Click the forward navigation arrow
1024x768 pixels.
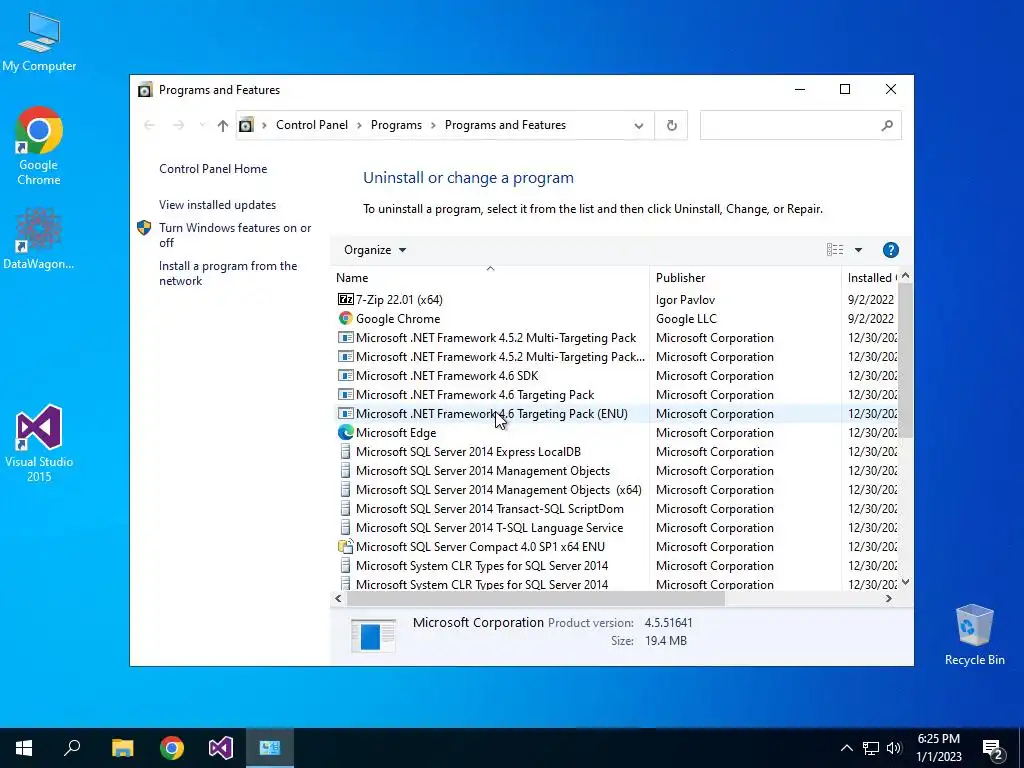(x=178, y=125)
